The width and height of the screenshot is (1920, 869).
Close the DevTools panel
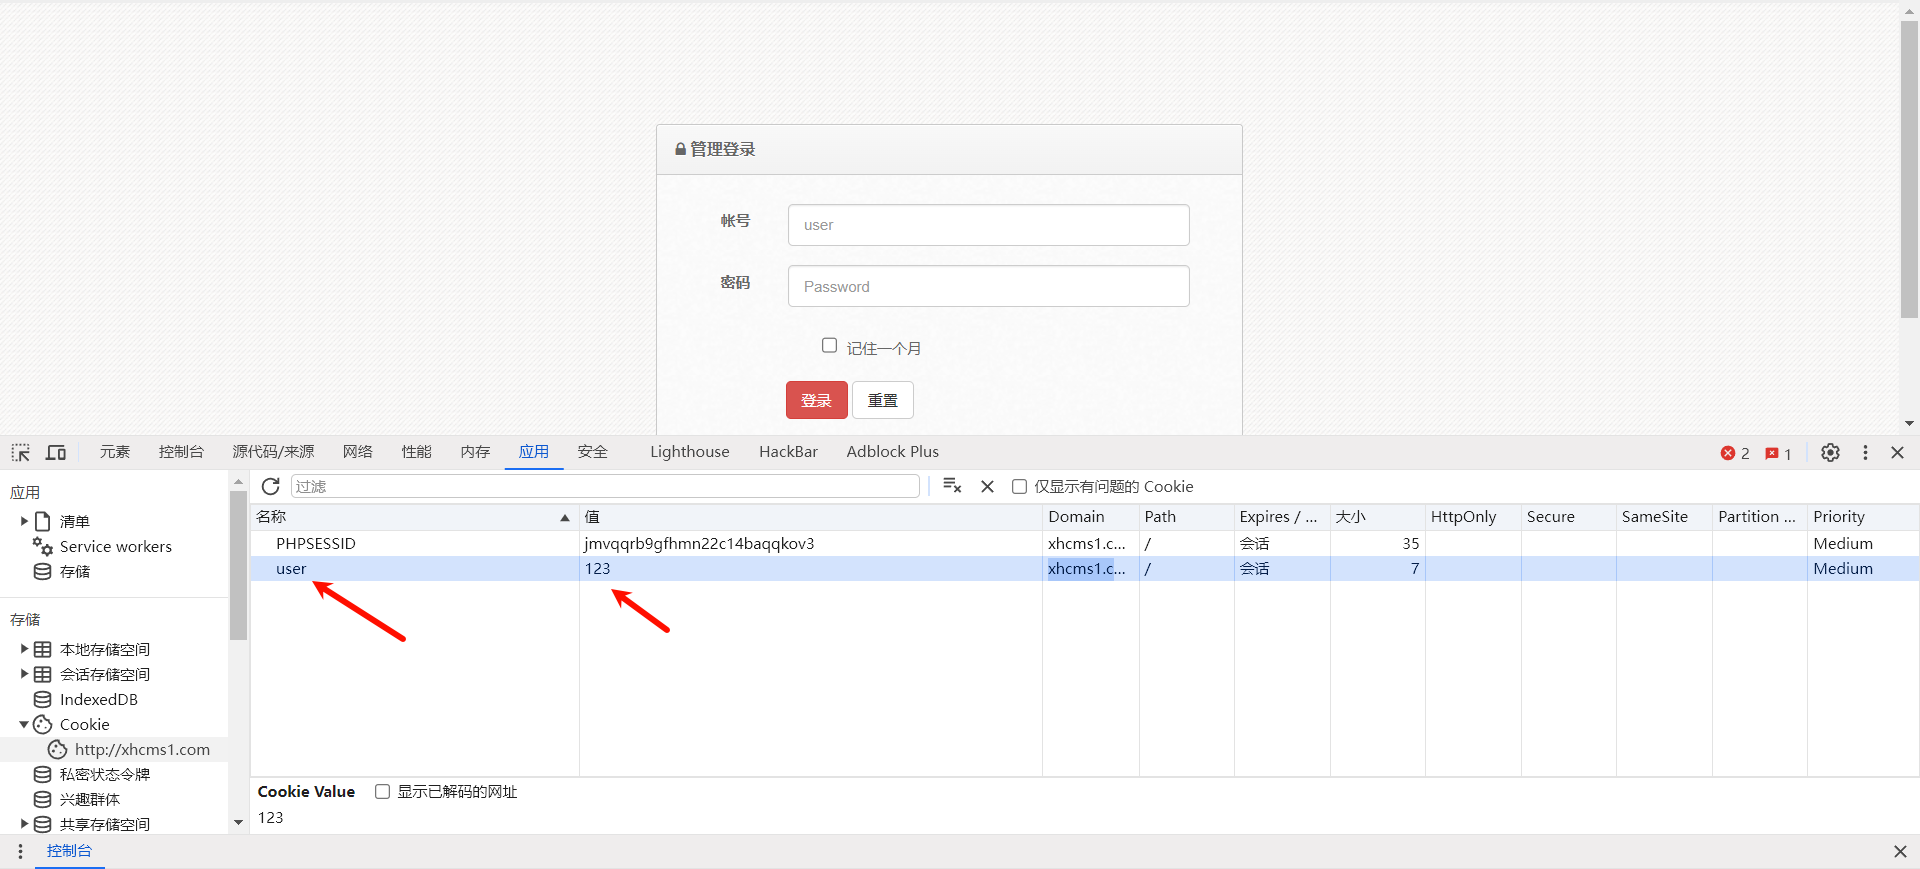[x=1897, y=453]
